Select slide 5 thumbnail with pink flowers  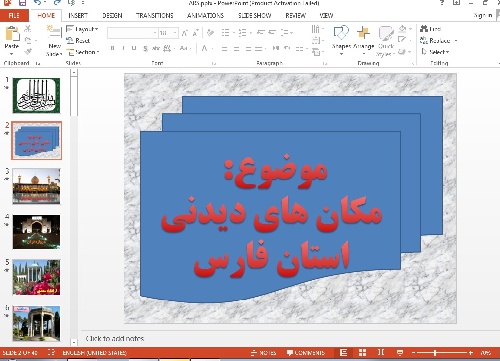pos(36,277)
